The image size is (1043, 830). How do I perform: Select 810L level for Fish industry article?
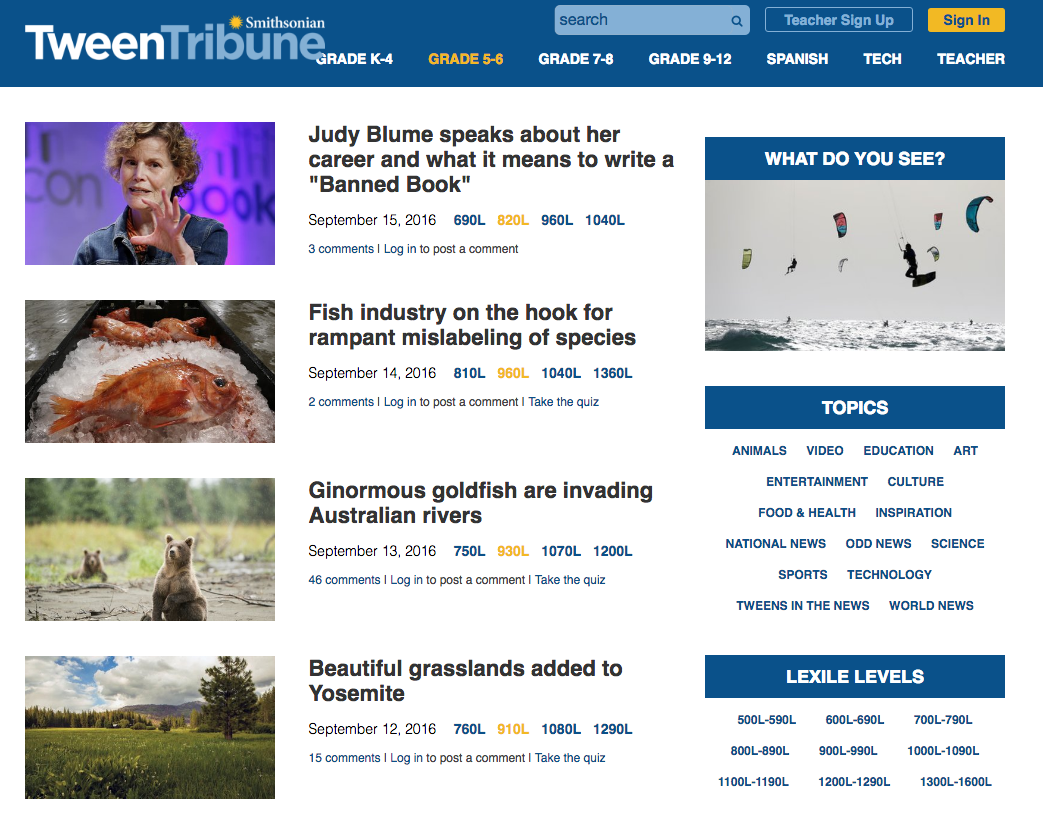click(469, 373)
